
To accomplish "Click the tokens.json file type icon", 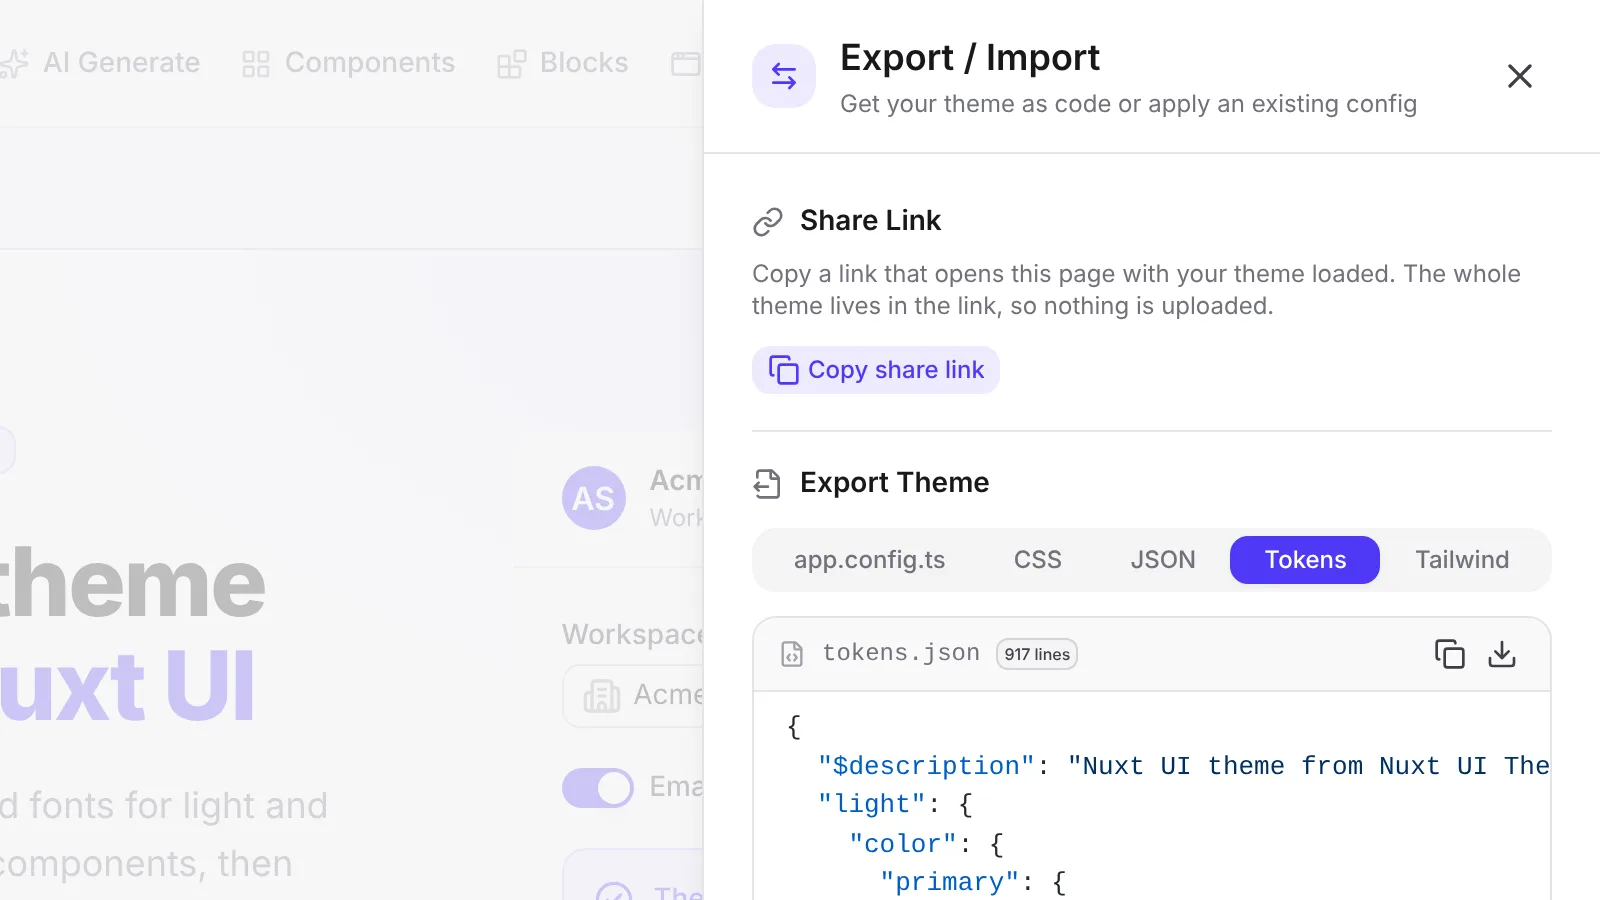I will tap(792, 654).
